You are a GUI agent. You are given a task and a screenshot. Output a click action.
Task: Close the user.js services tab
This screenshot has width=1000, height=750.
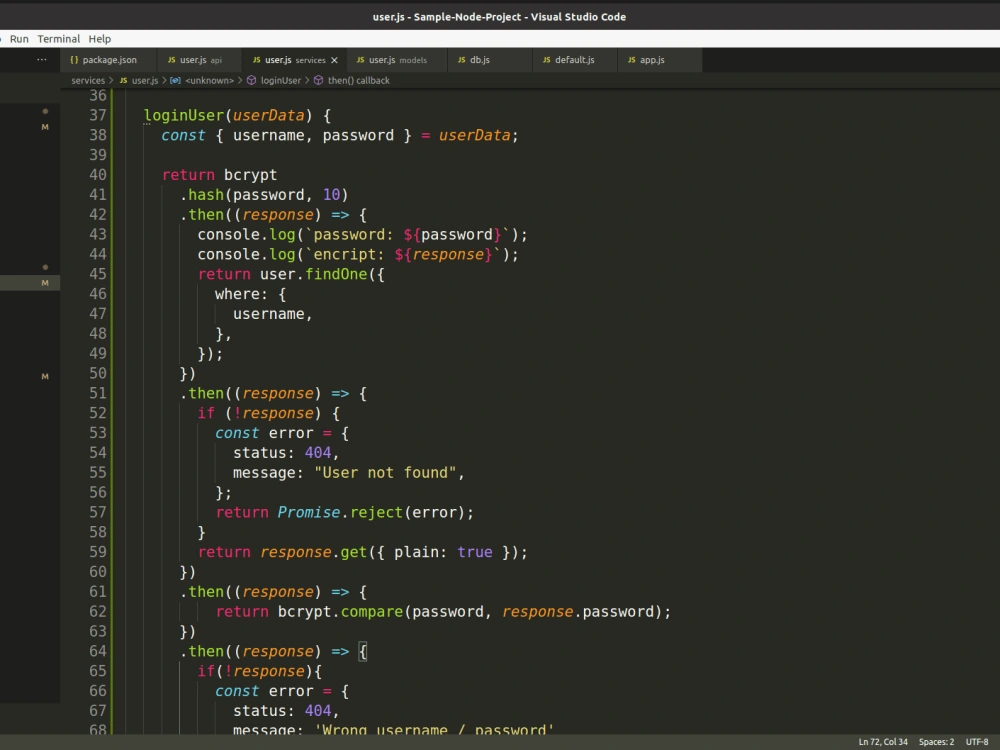(334, 60)
